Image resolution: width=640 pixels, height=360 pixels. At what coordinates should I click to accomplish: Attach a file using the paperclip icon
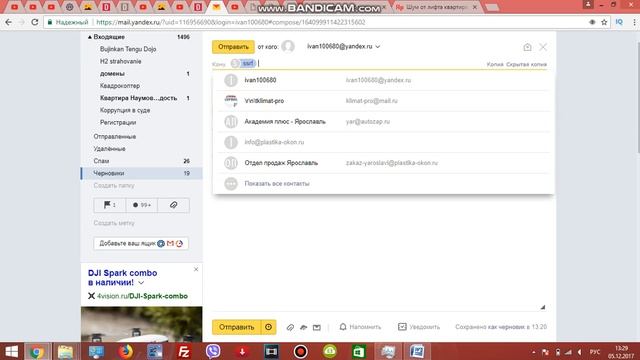(290, 327)
